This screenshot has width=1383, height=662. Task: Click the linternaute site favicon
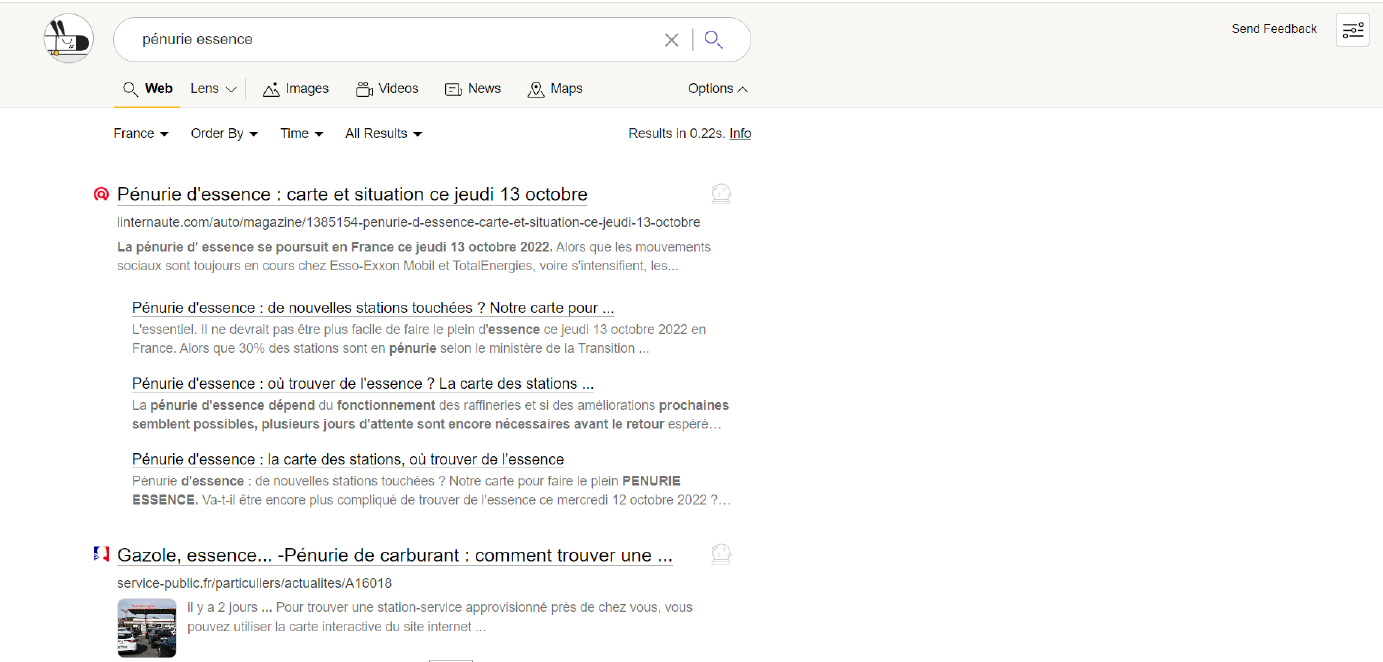coord(101,195)
